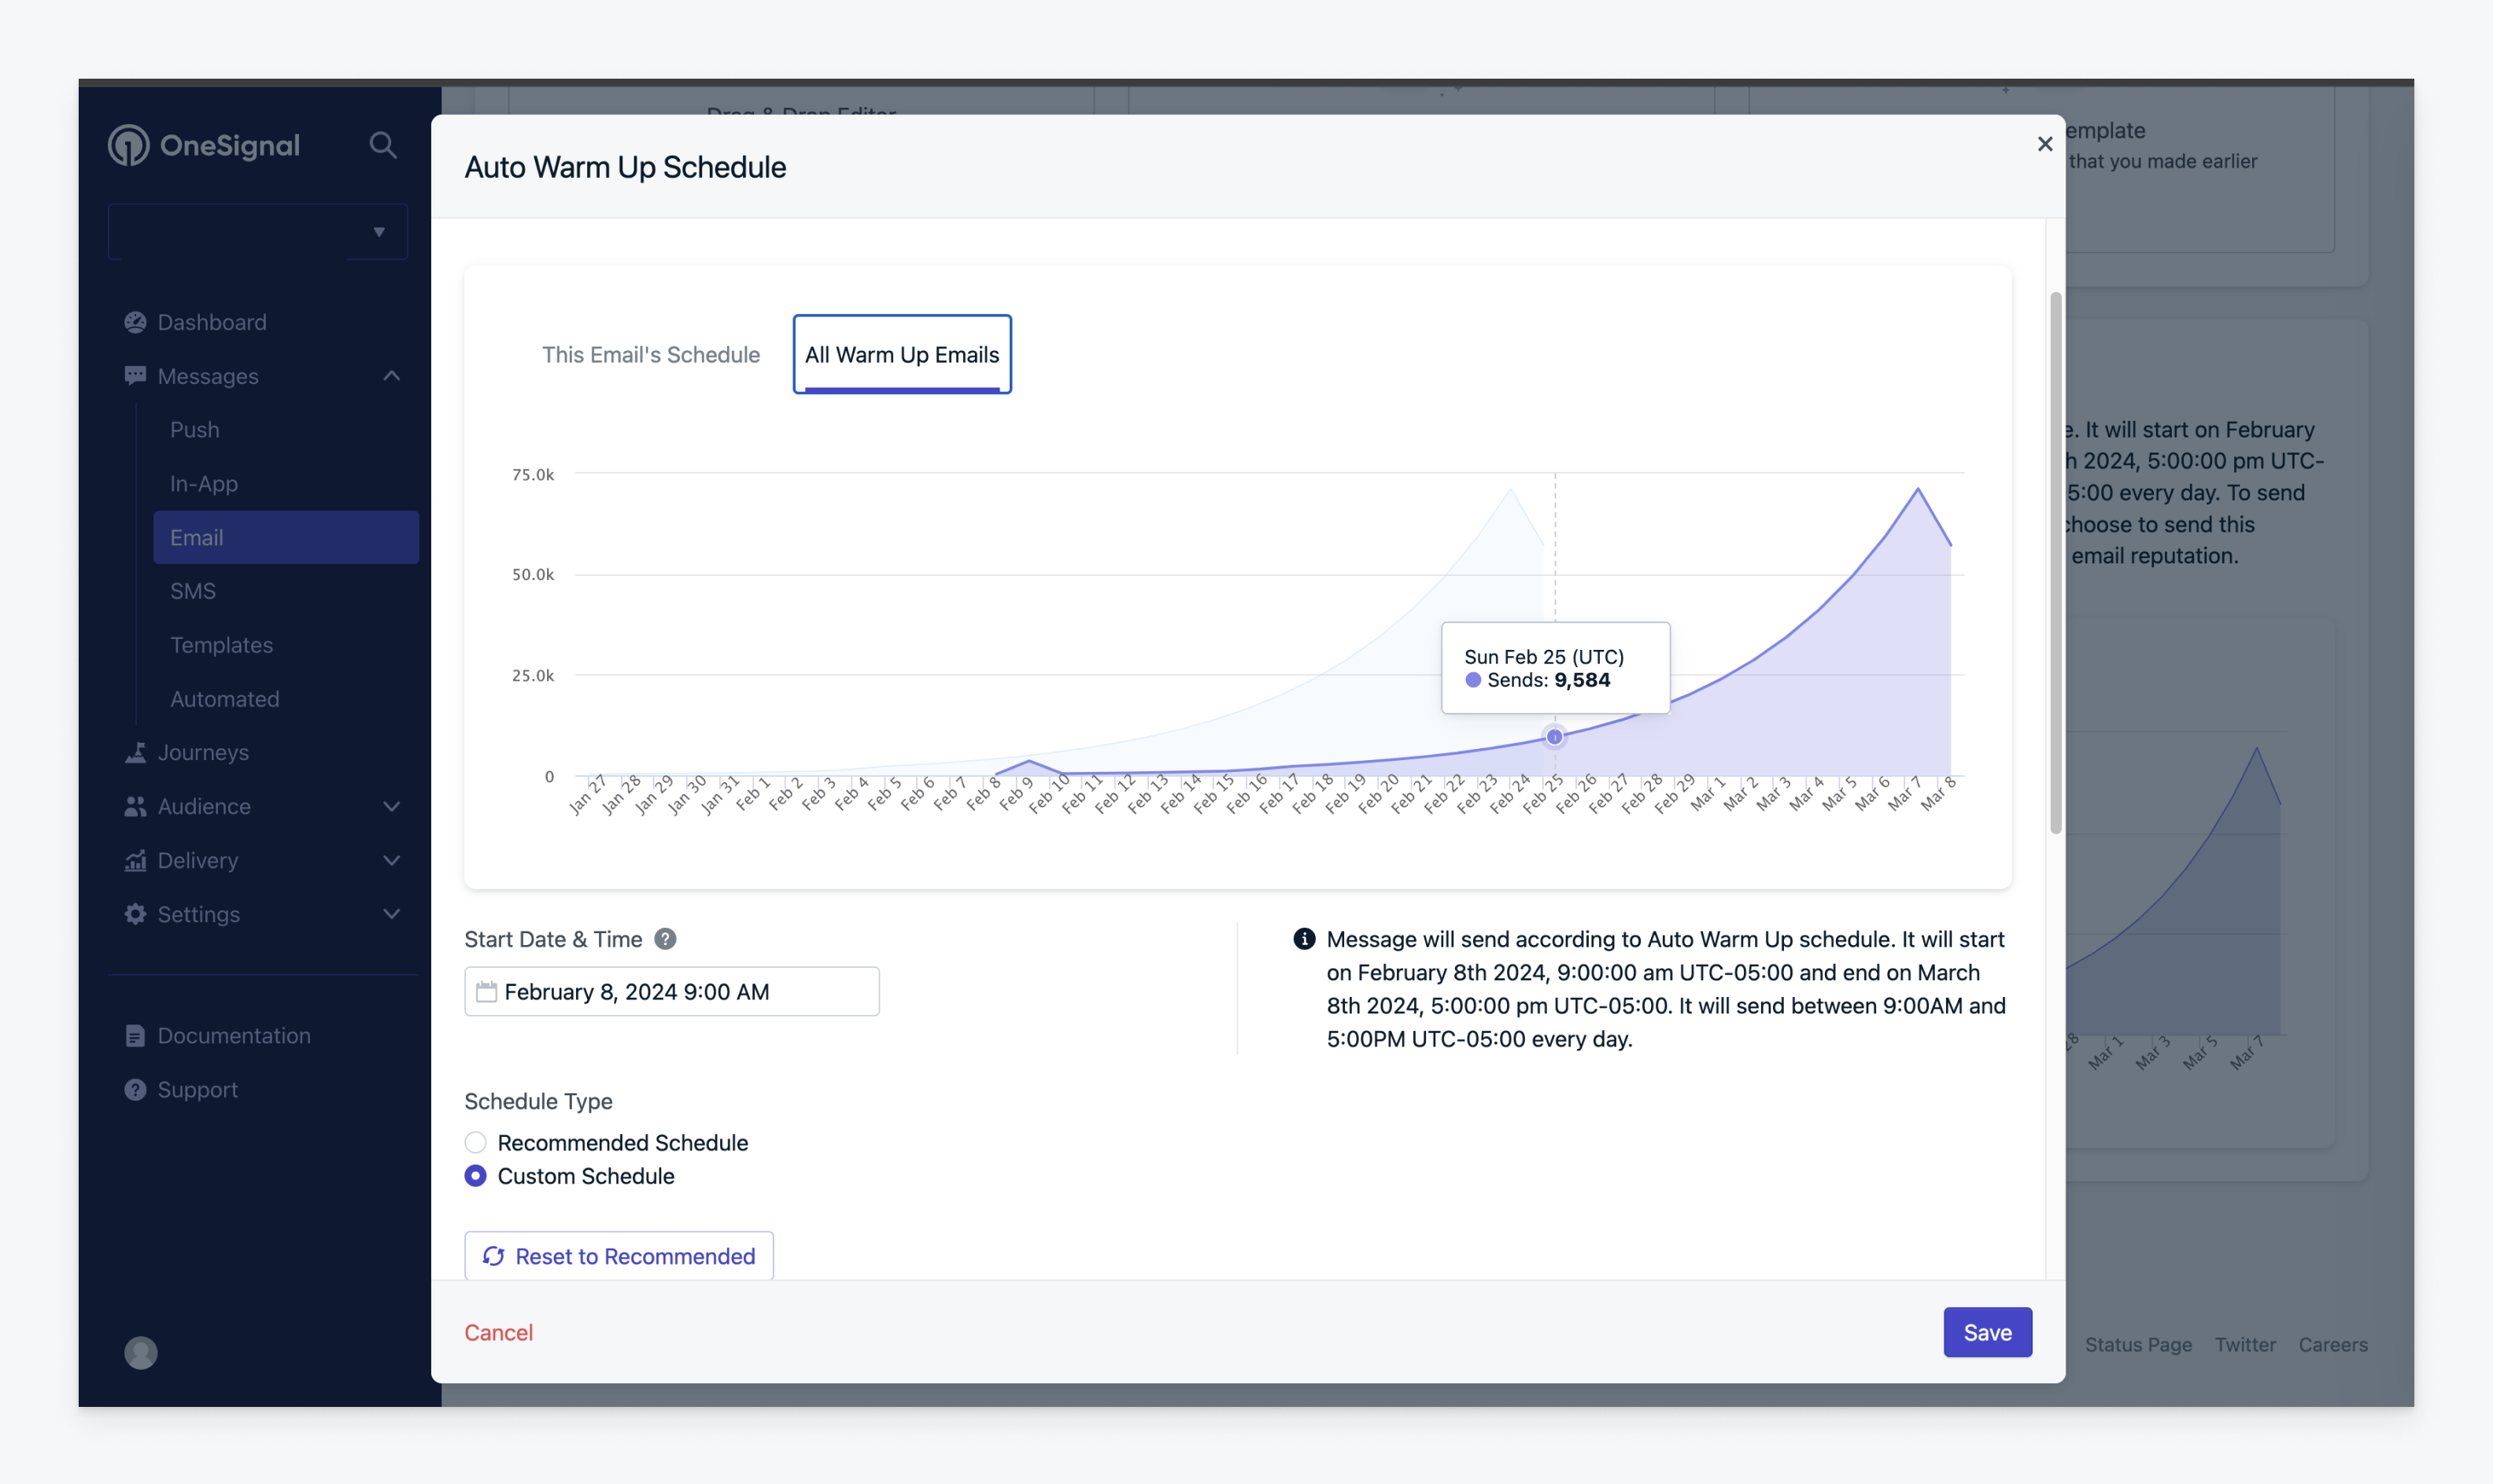
Task: Switch to All Warm Up Emails tab
Action: [x=902, y=355]
